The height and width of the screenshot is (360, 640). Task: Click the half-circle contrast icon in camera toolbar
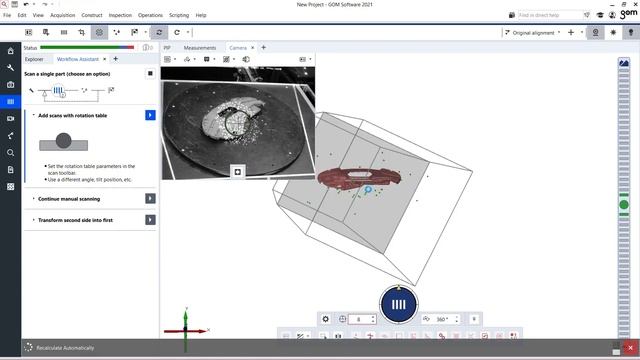(246, 59)
